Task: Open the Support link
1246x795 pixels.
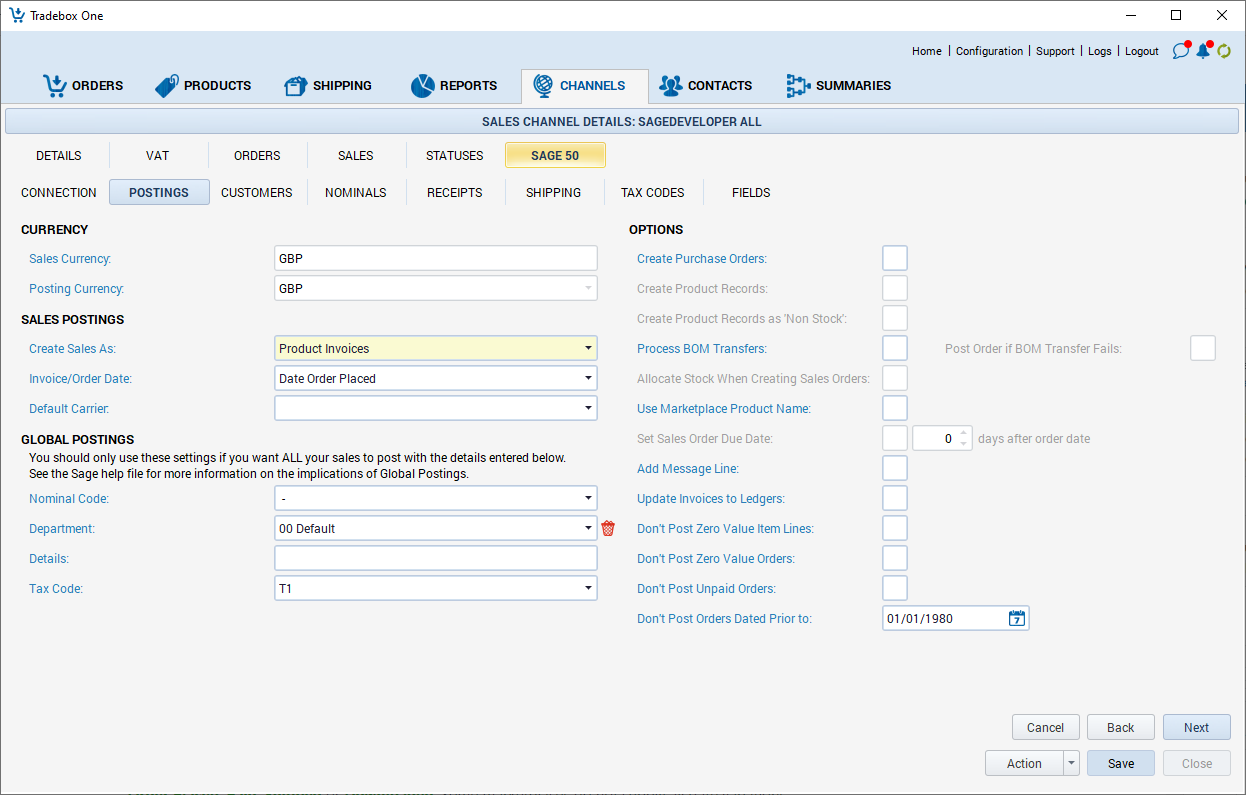Action: tap(1055, 51)
